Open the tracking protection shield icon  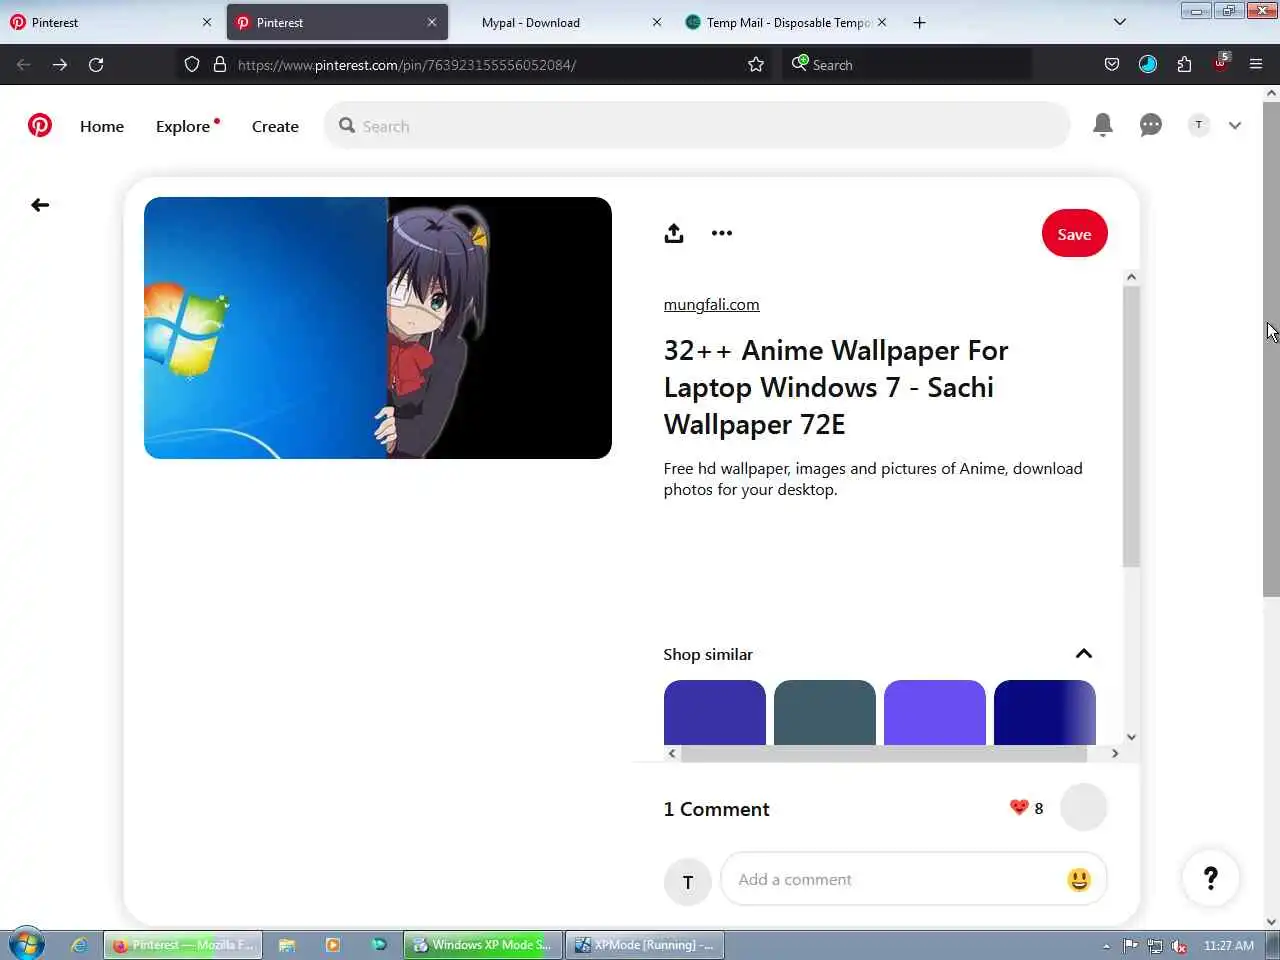[192, 65]
